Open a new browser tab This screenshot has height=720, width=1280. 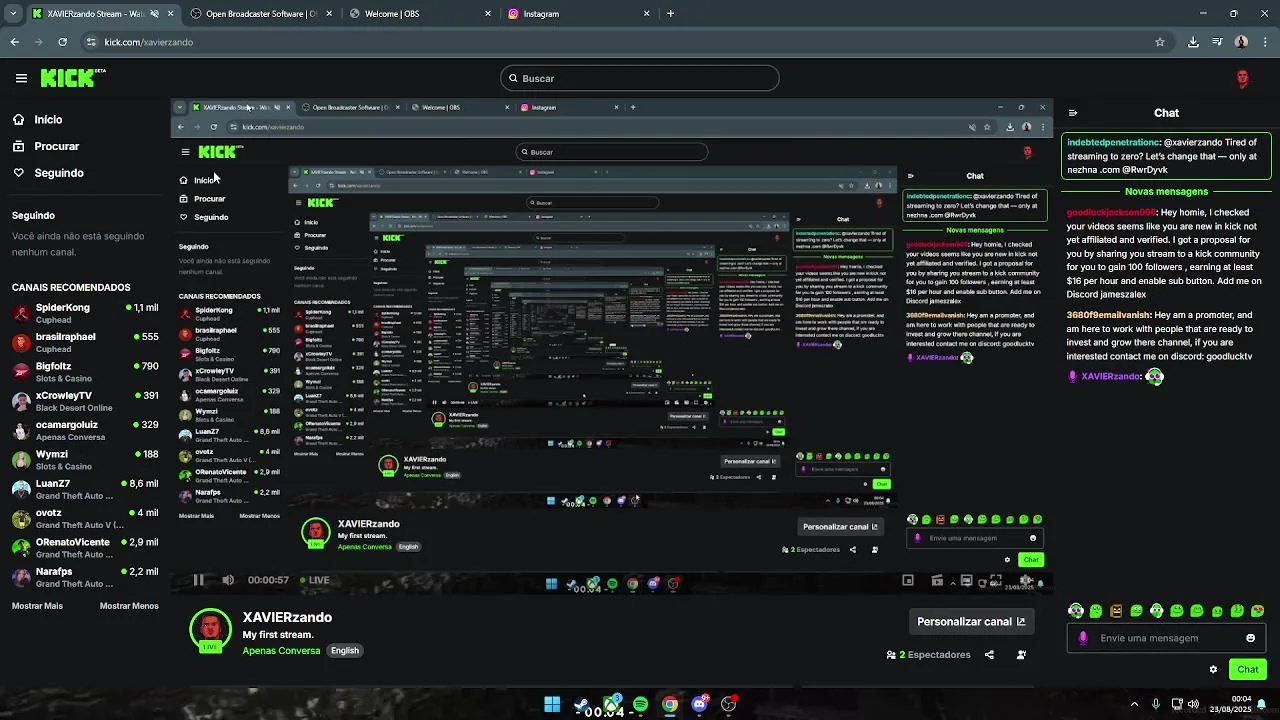click(x=670, y=14)
